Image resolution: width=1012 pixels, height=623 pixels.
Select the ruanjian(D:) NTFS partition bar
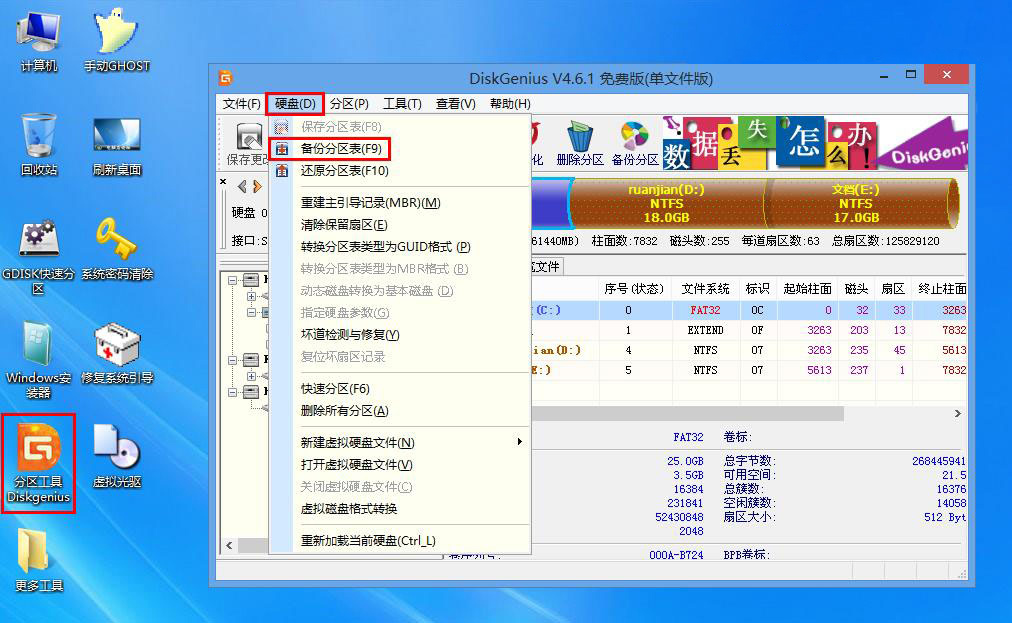667,203
